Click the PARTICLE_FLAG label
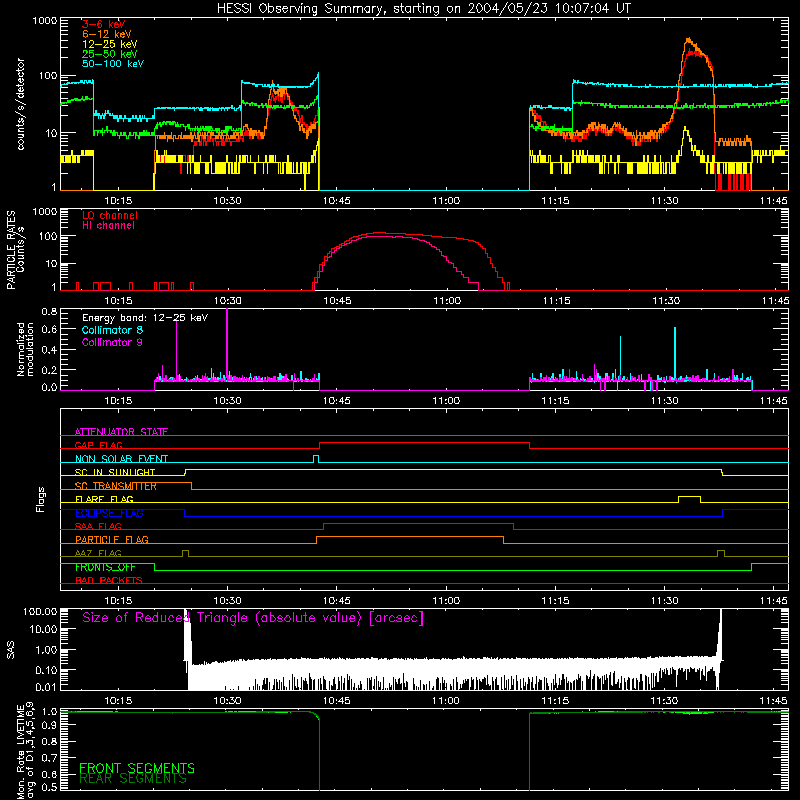 [x=112, y=540]
